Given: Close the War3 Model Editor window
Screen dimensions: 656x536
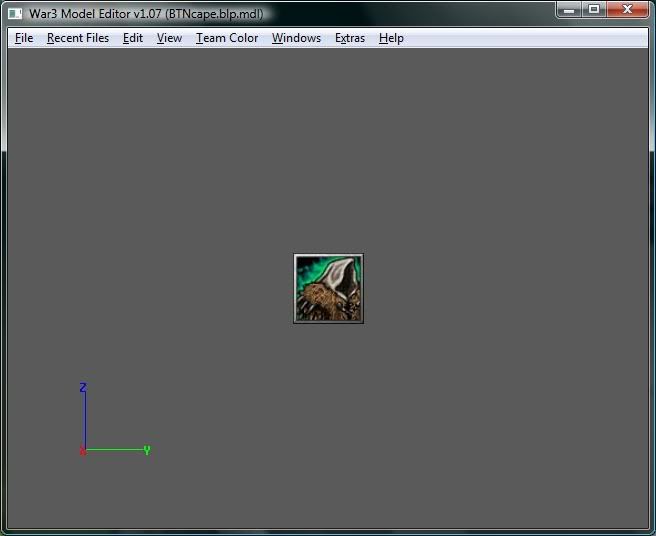Looking at the screenshot, I should point(627,9).
